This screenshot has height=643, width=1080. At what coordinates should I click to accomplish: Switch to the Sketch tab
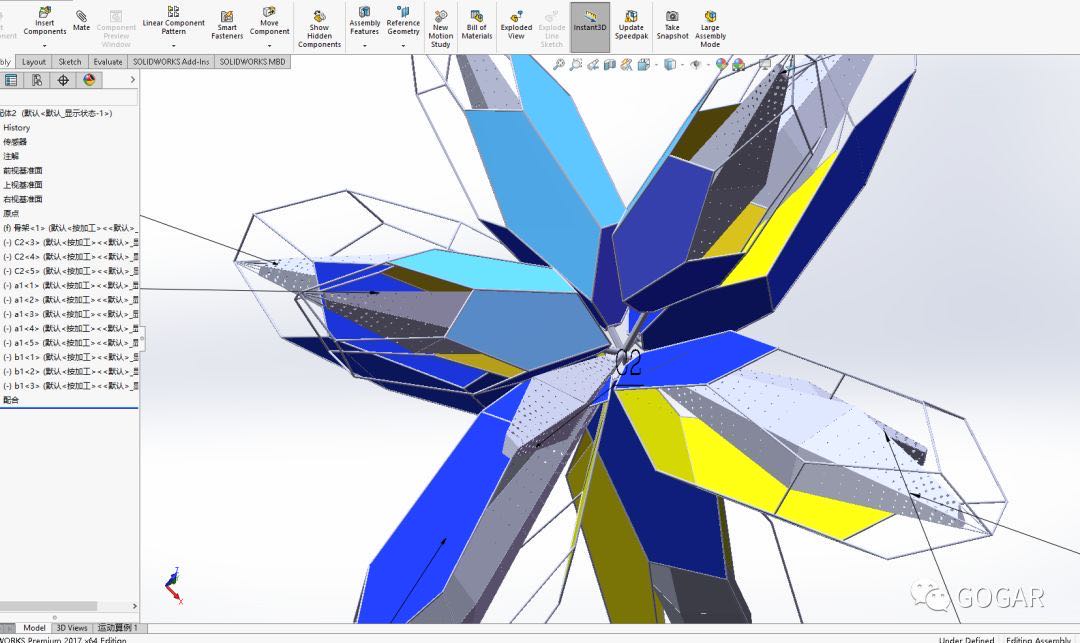pyautogui.click(x=70, y=61)
